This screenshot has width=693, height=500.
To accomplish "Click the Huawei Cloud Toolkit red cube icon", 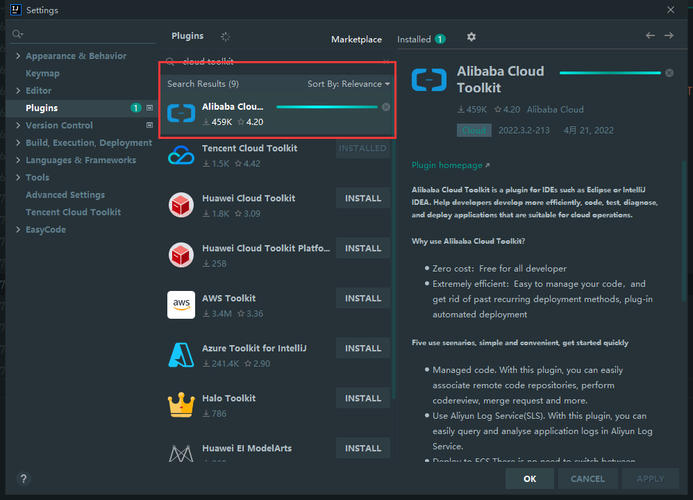I will pos(181,205).
